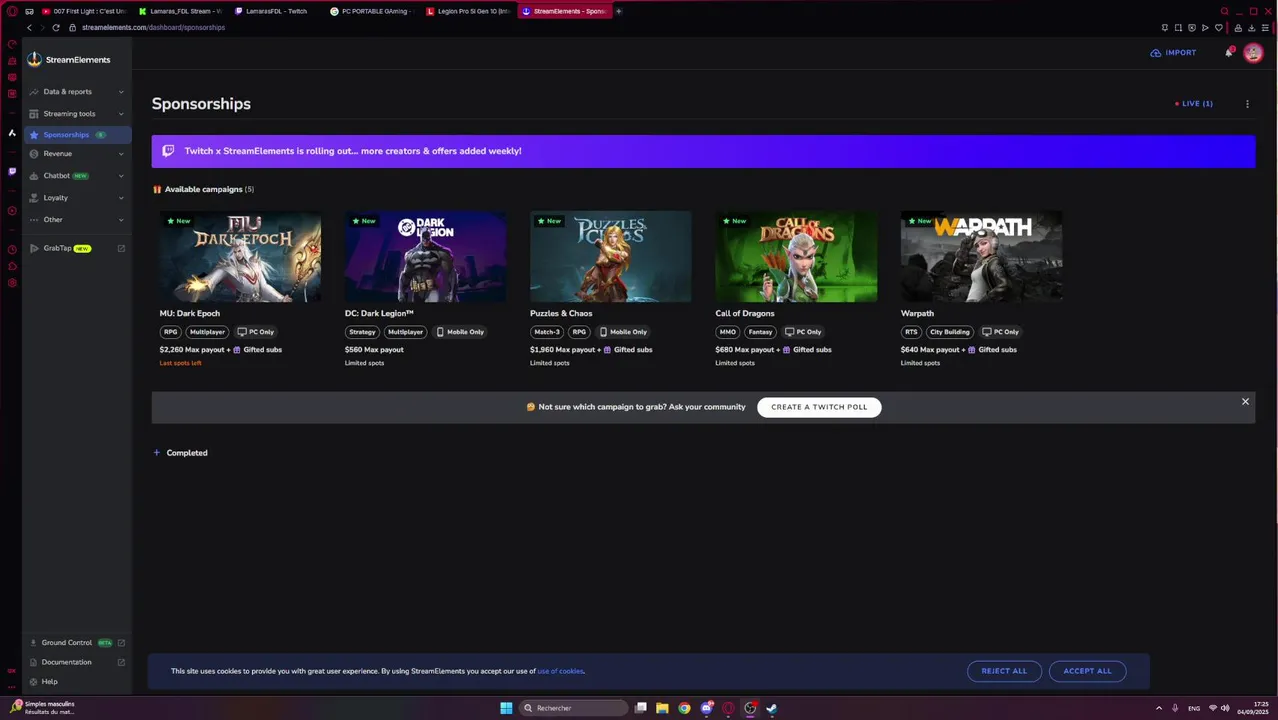Click the Streaming tools sidebar icon
The height and width of the screenshot is (720, 1278).
click(x=34, y=114)
